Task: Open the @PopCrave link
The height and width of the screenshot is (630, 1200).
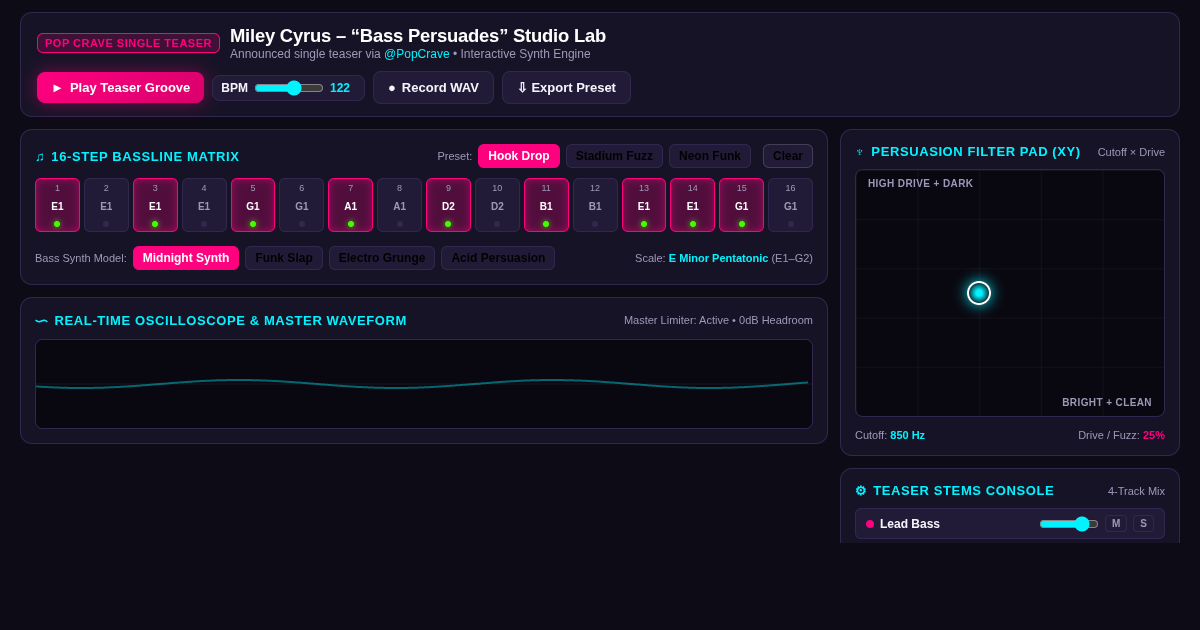Action: click(x=417, y=54)
